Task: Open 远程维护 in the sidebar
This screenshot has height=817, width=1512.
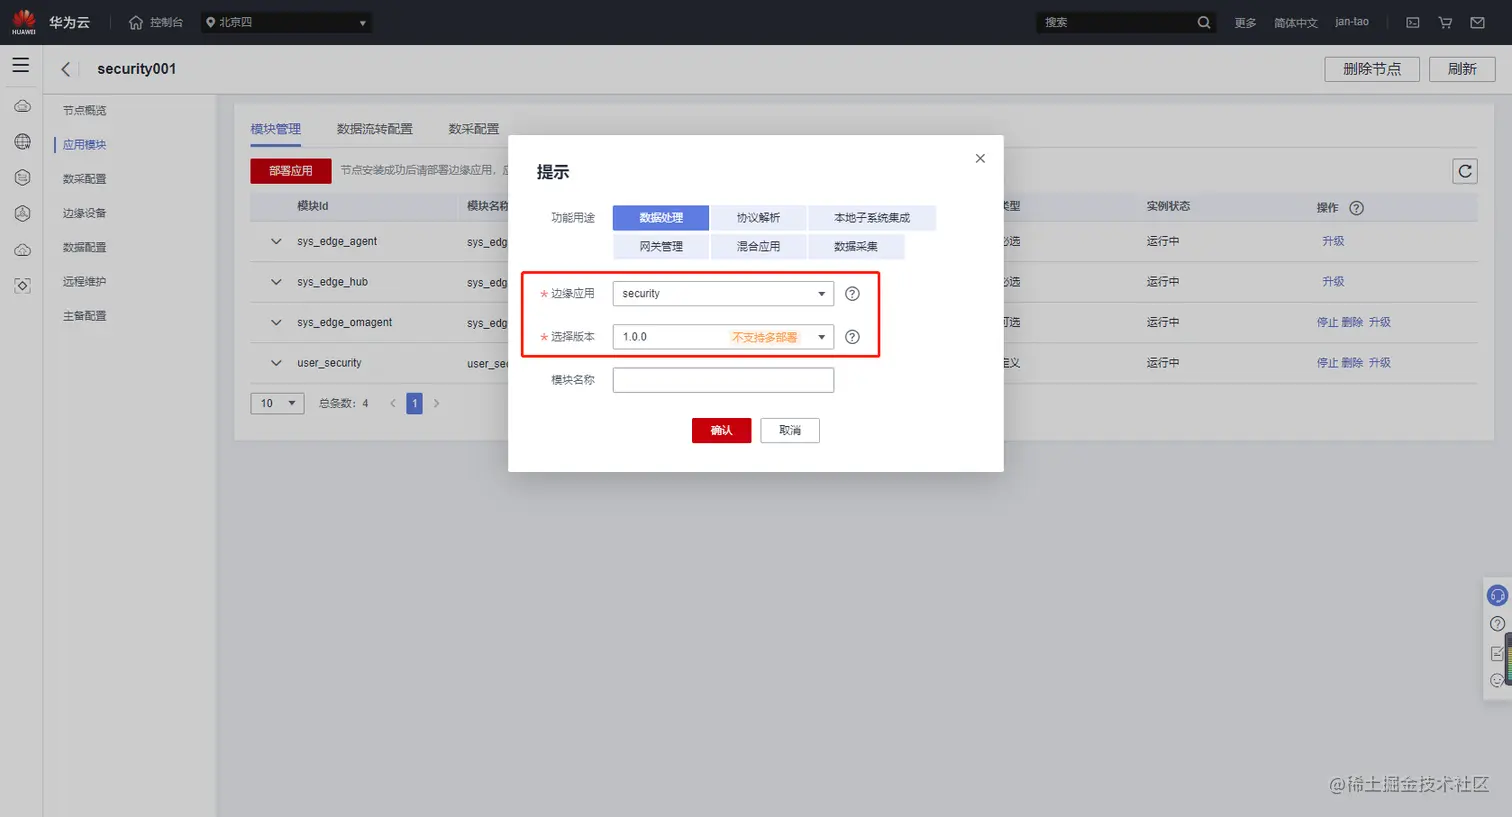Action: click(x=84, y=282)
